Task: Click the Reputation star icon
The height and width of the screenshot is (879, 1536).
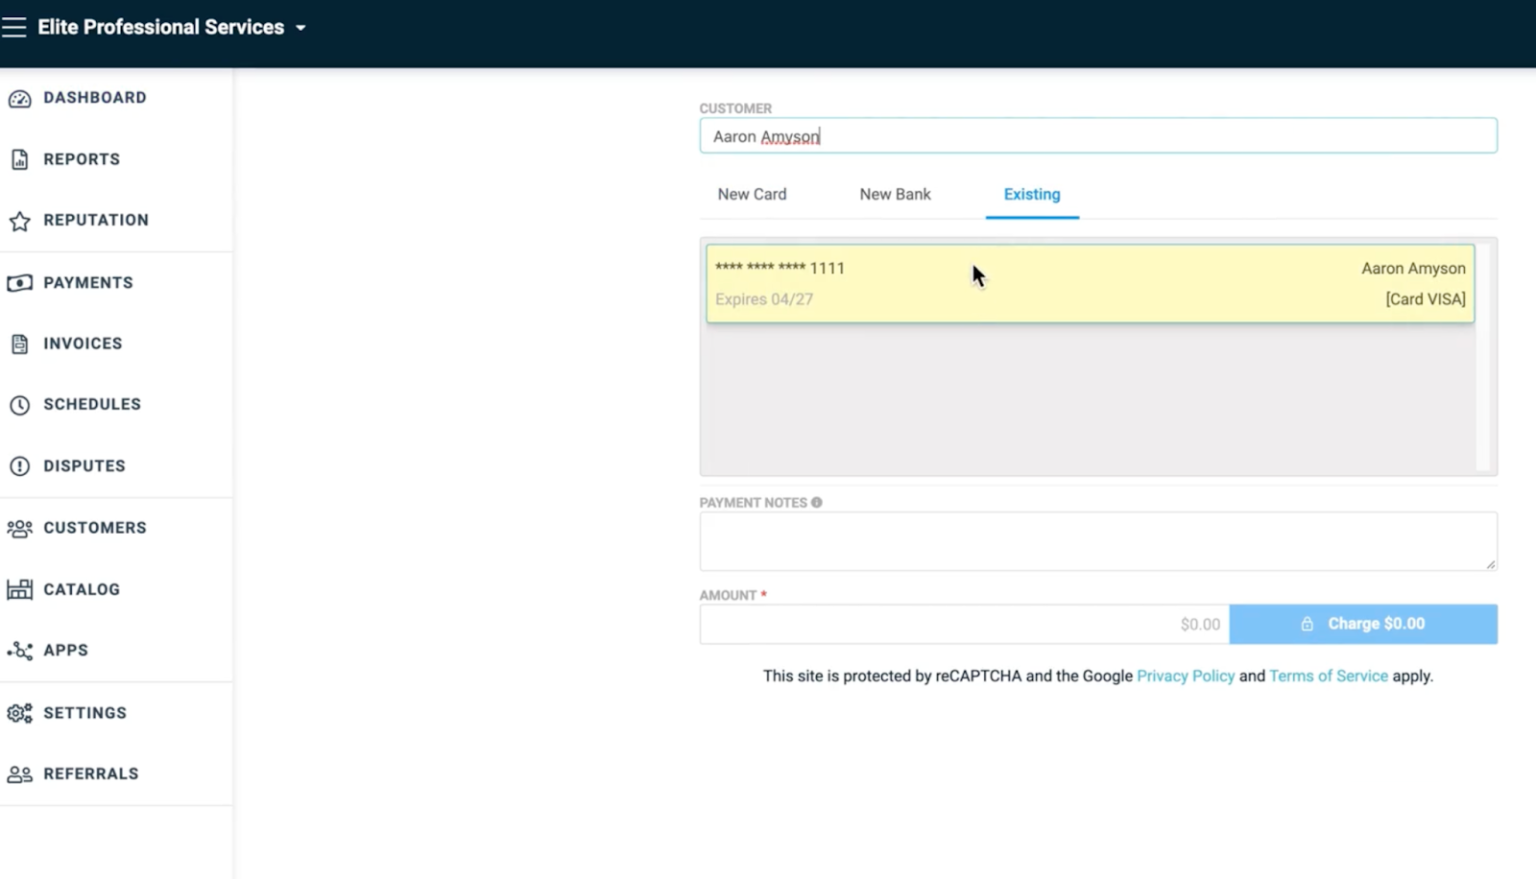Action: [x=19, y=221]
